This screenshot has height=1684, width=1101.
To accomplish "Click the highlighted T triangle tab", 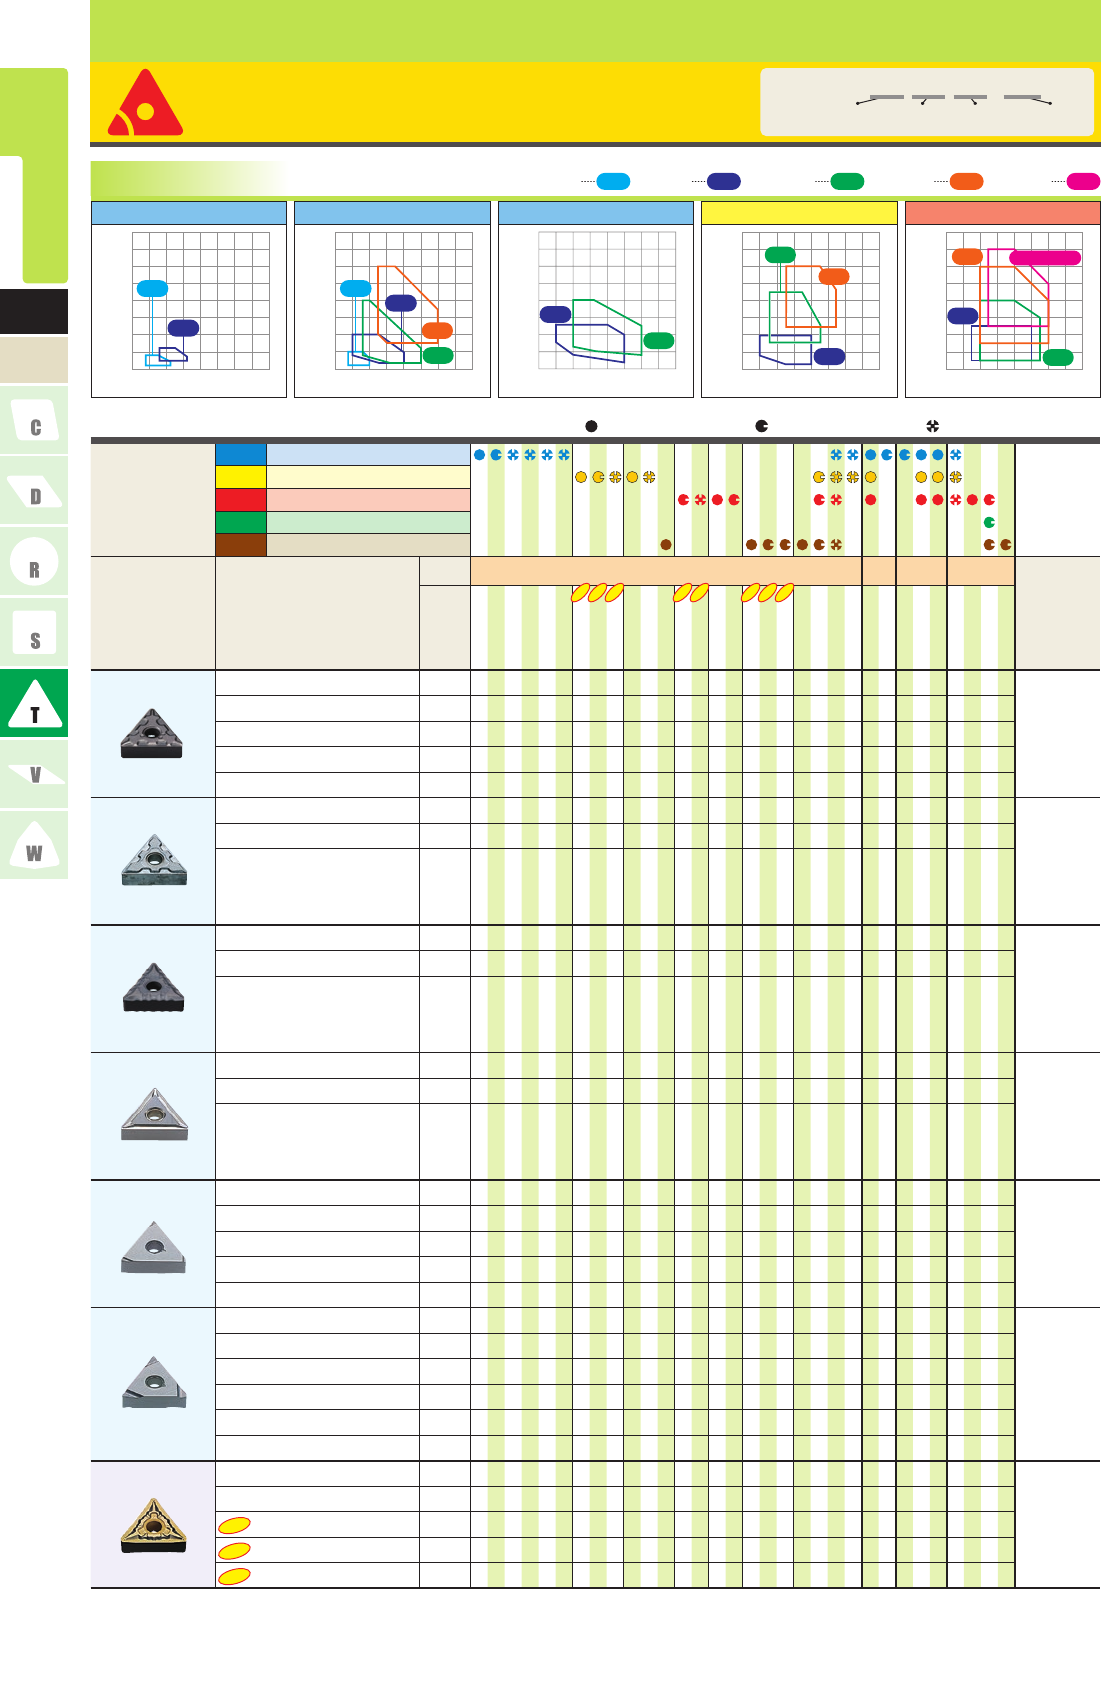I will pos(34,703).
